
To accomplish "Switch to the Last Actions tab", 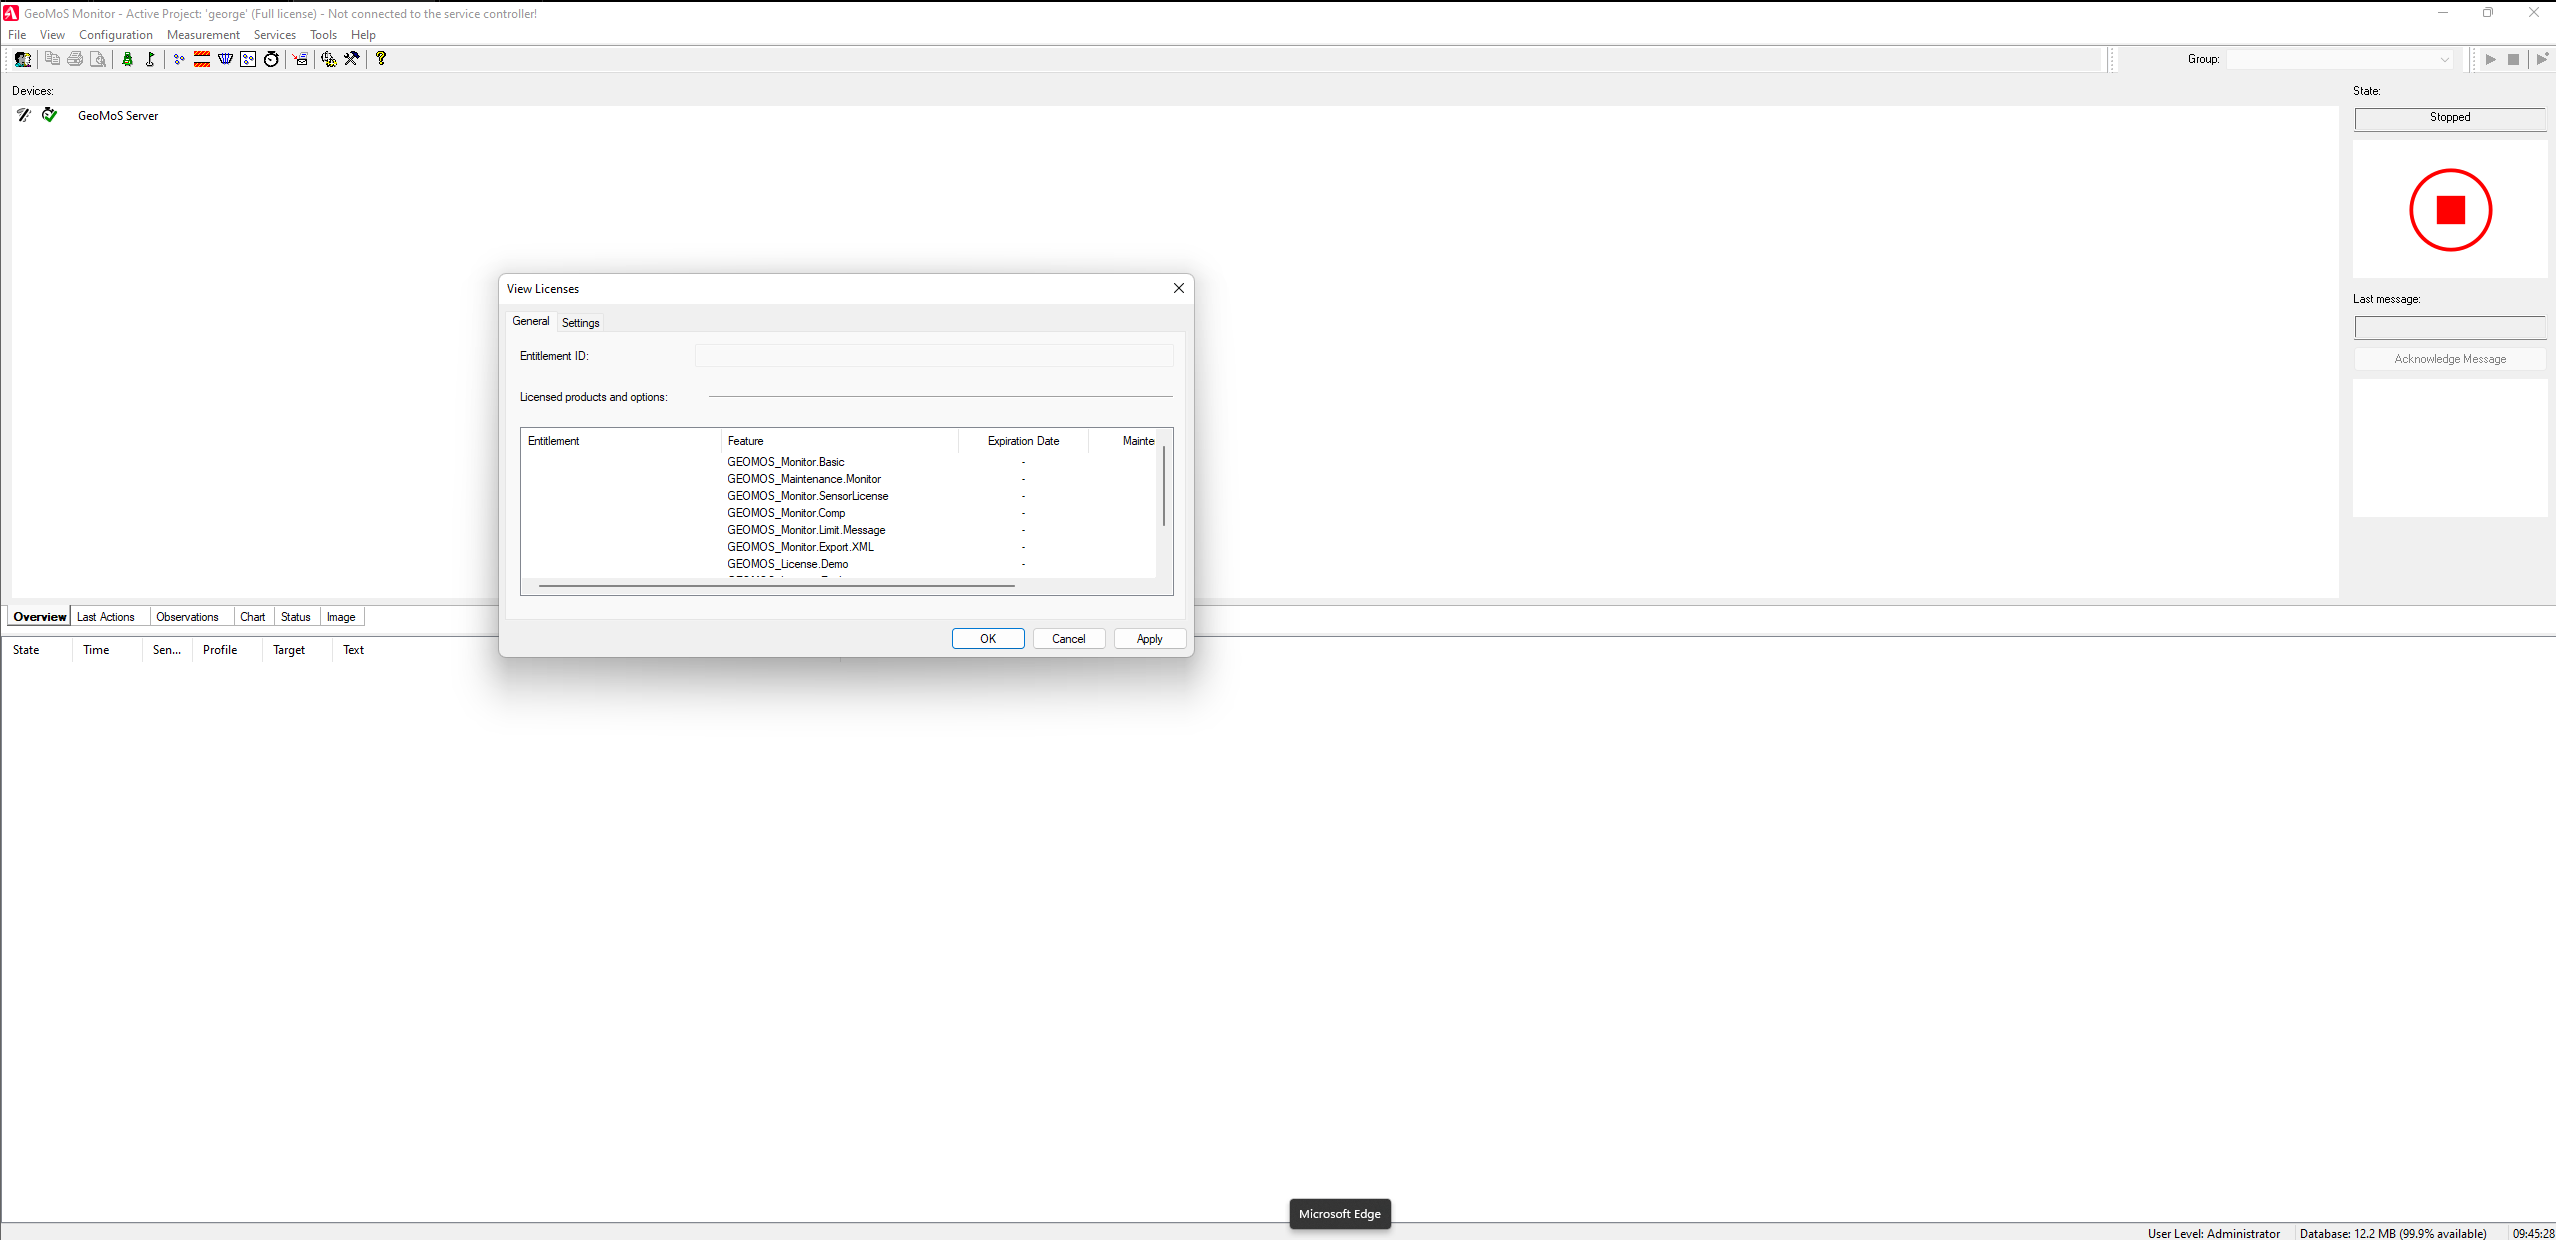I will point(106,617).
